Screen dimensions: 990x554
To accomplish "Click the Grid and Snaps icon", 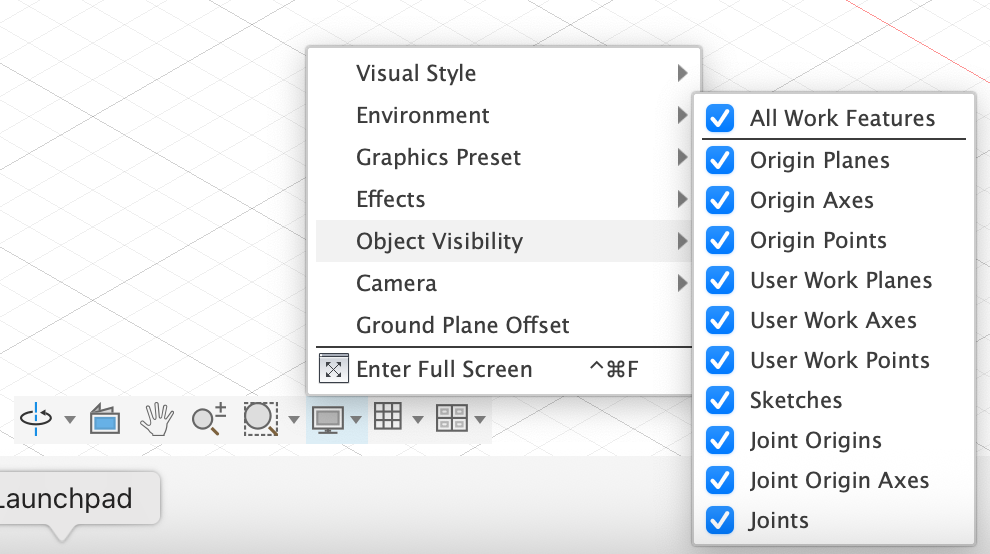I will pyautogui.click(x=388, y=417).
